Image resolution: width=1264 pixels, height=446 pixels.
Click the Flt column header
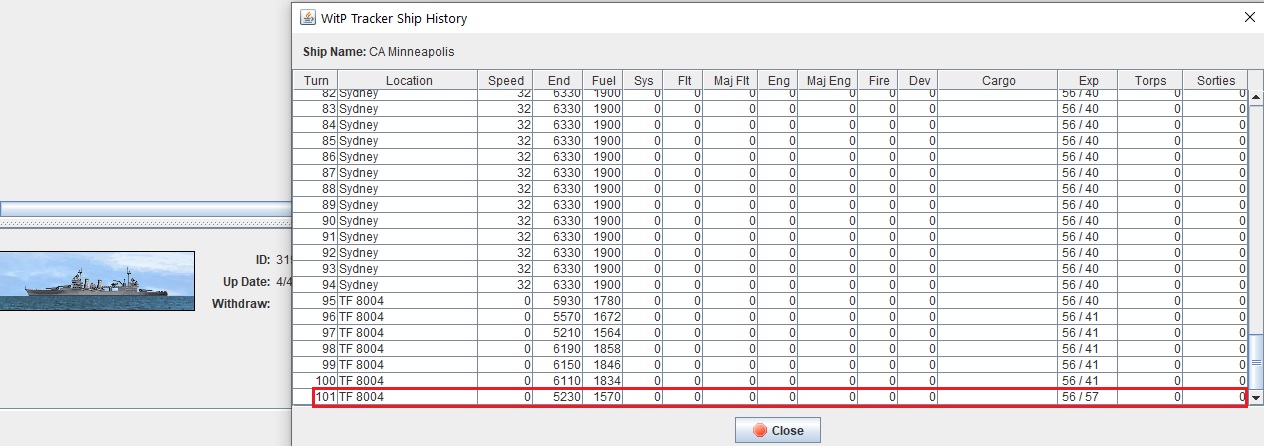pos(684,81)
